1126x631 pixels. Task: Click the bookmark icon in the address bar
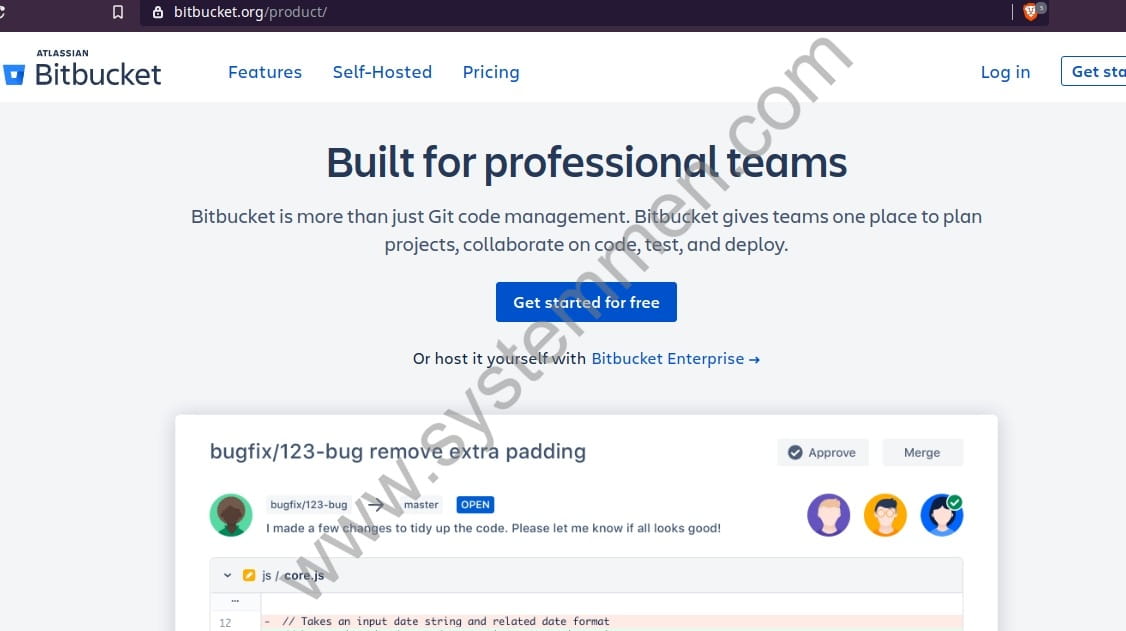tap(118, 12)
